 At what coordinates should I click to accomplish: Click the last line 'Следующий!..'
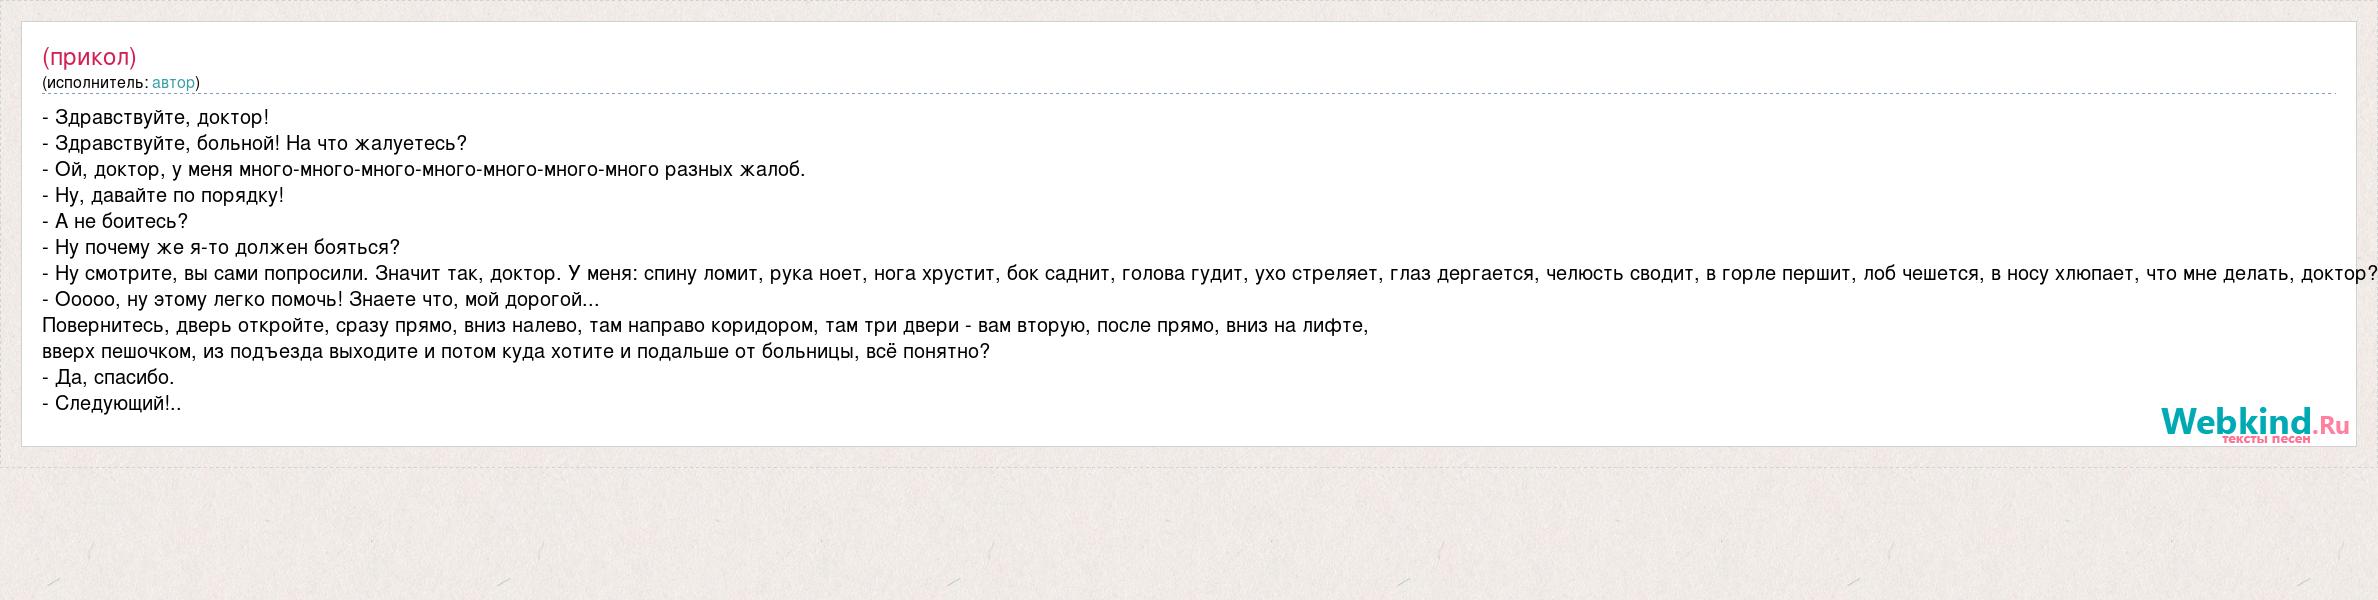[112, 403]
